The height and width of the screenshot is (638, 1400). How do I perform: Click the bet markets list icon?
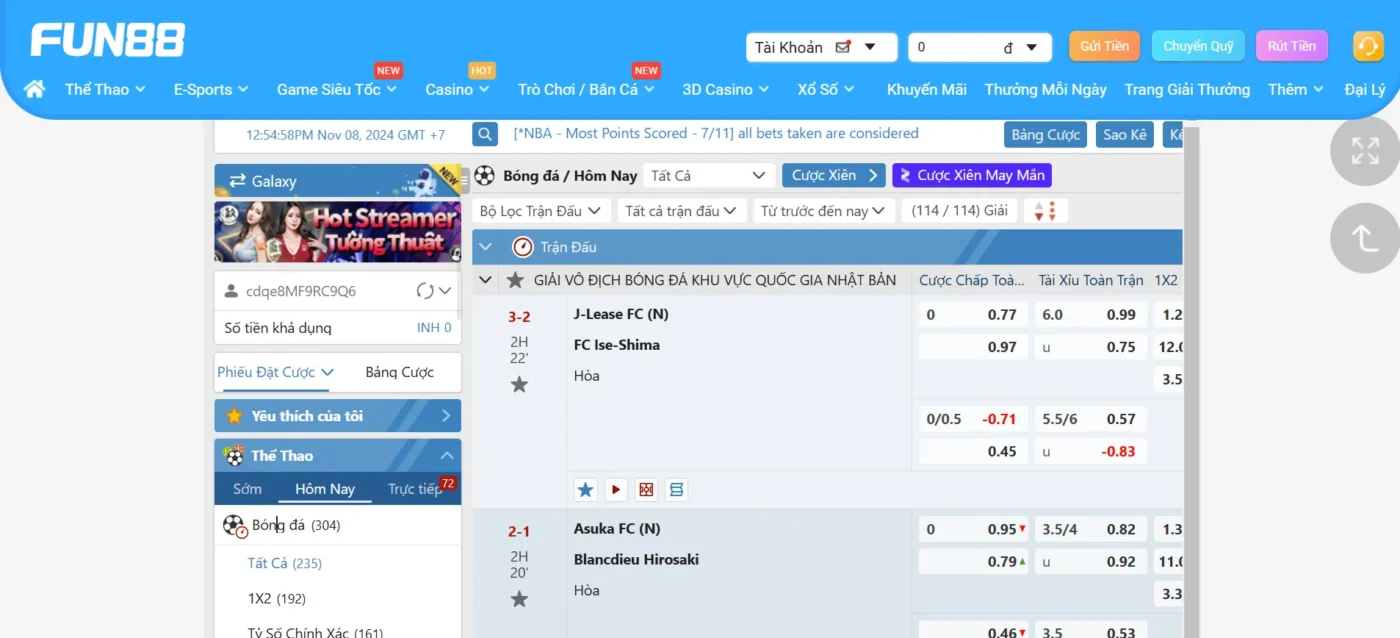[x=676, y=489]
